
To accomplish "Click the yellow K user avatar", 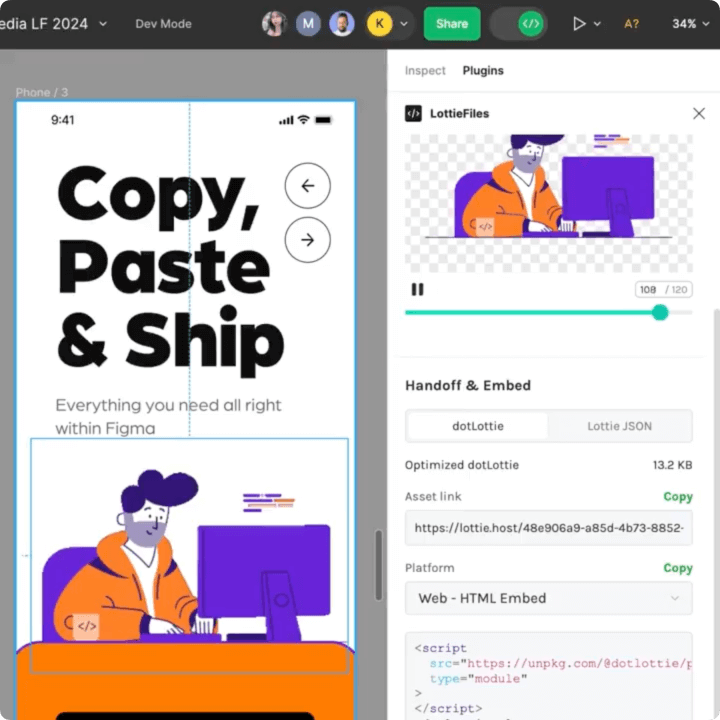I will point(380,24).
